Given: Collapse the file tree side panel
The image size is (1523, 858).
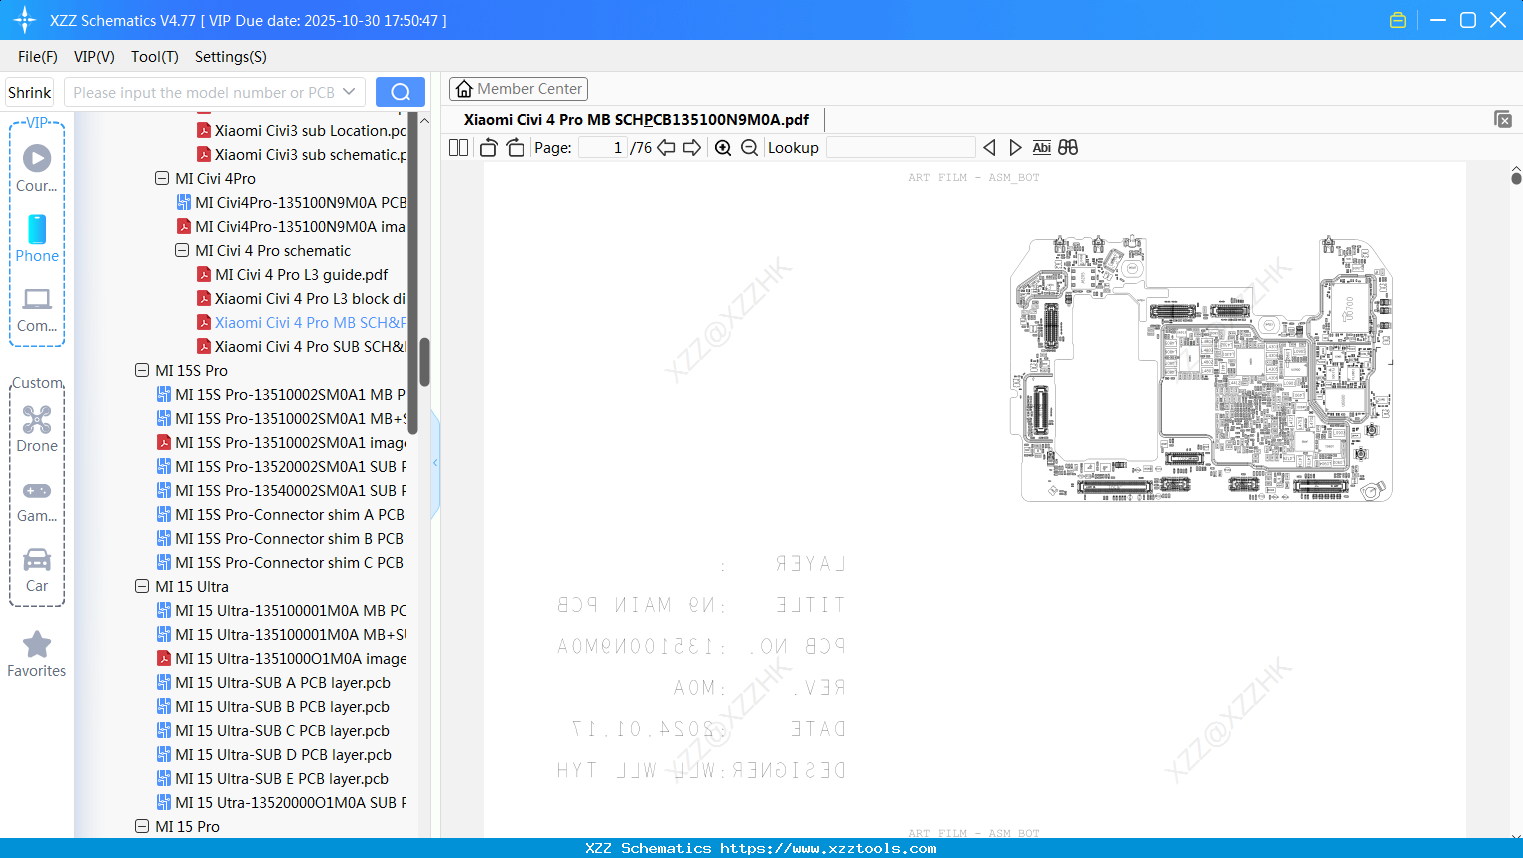Looking at the screenshot, I should click(x=434, y=462).
